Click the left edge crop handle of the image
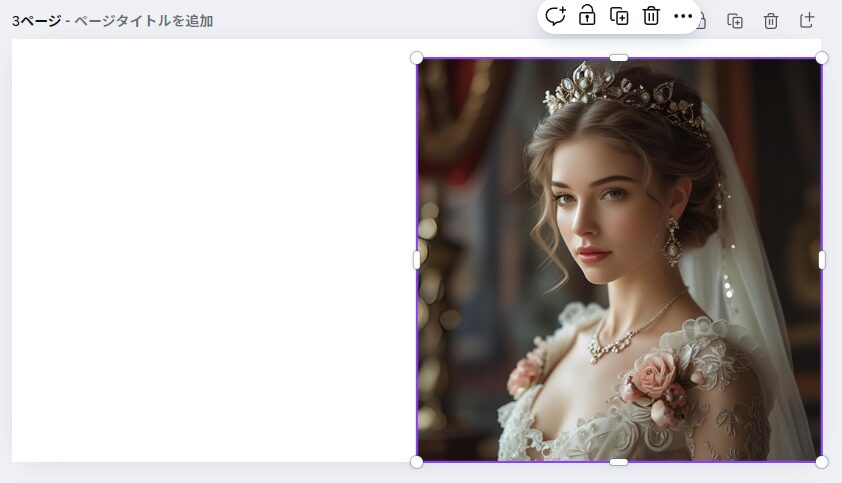This screenshot has height=483, width=842. coord(416,260)
